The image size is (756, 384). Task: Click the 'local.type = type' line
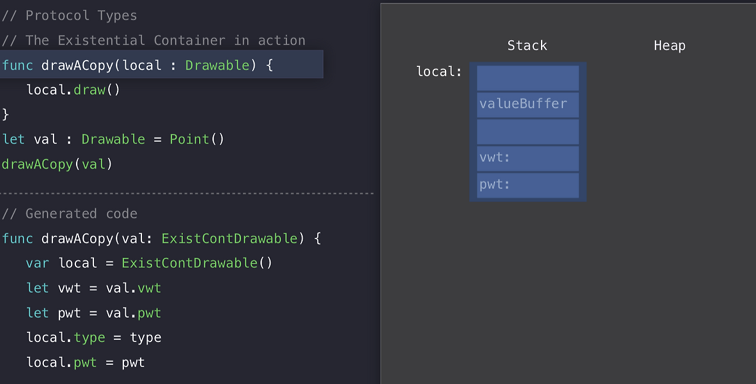pos(94,338)
